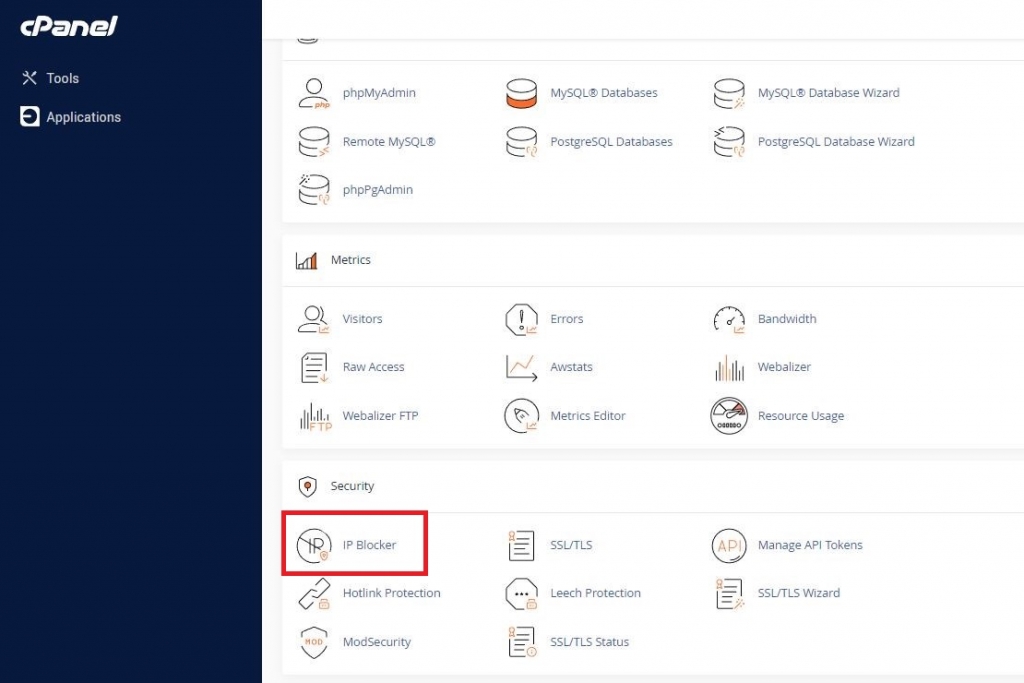Click the SSL/TLS link text
Viewport: 1024px width, 683px height.
point(571,545)
